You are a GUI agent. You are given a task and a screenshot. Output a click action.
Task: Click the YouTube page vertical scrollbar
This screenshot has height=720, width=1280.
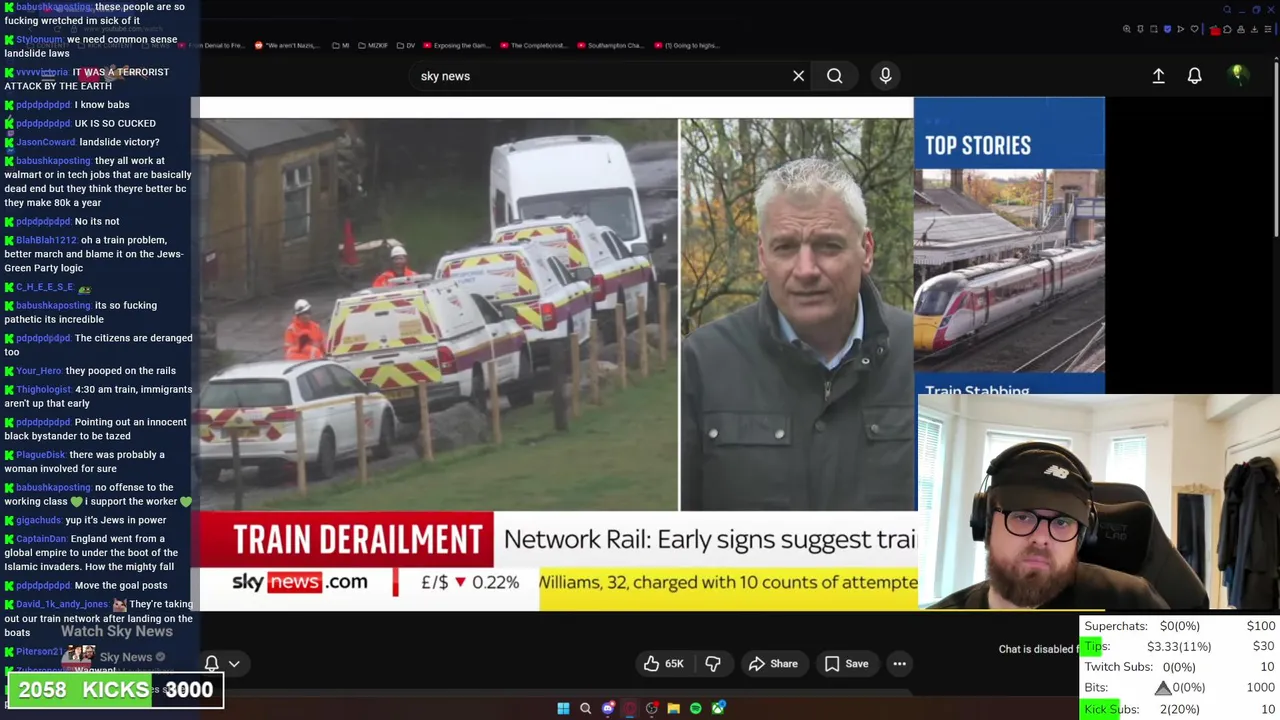click(1276, 150)
